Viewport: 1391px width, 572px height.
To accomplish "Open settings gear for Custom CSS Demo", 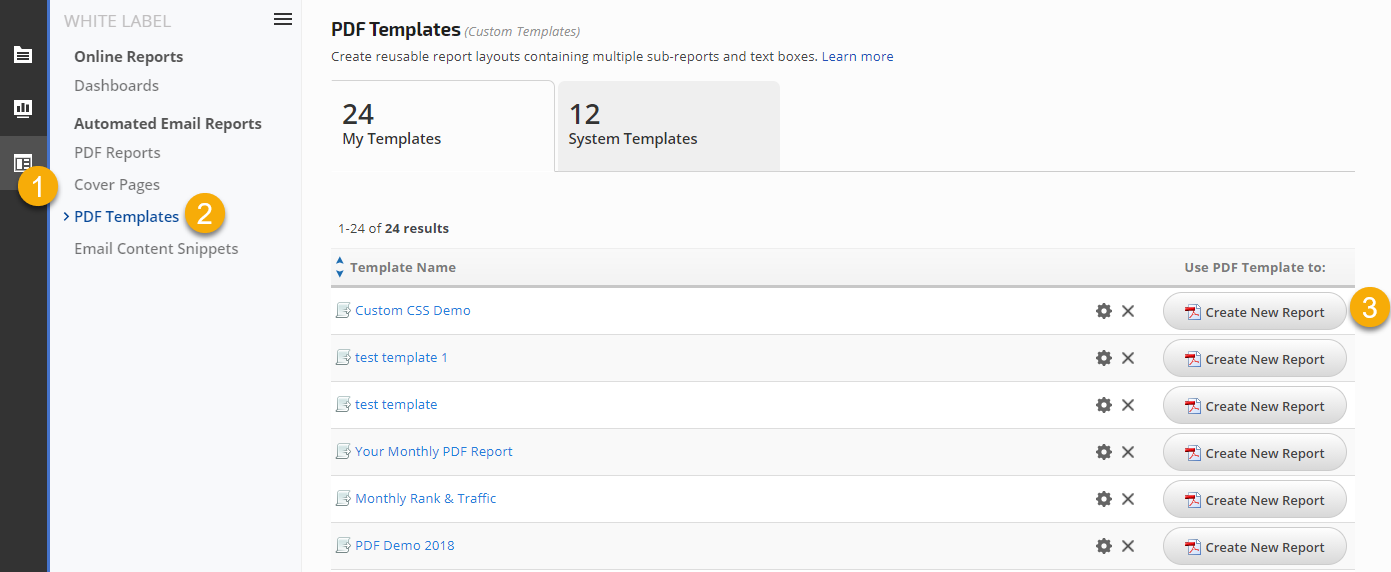I will point(1104,311).
